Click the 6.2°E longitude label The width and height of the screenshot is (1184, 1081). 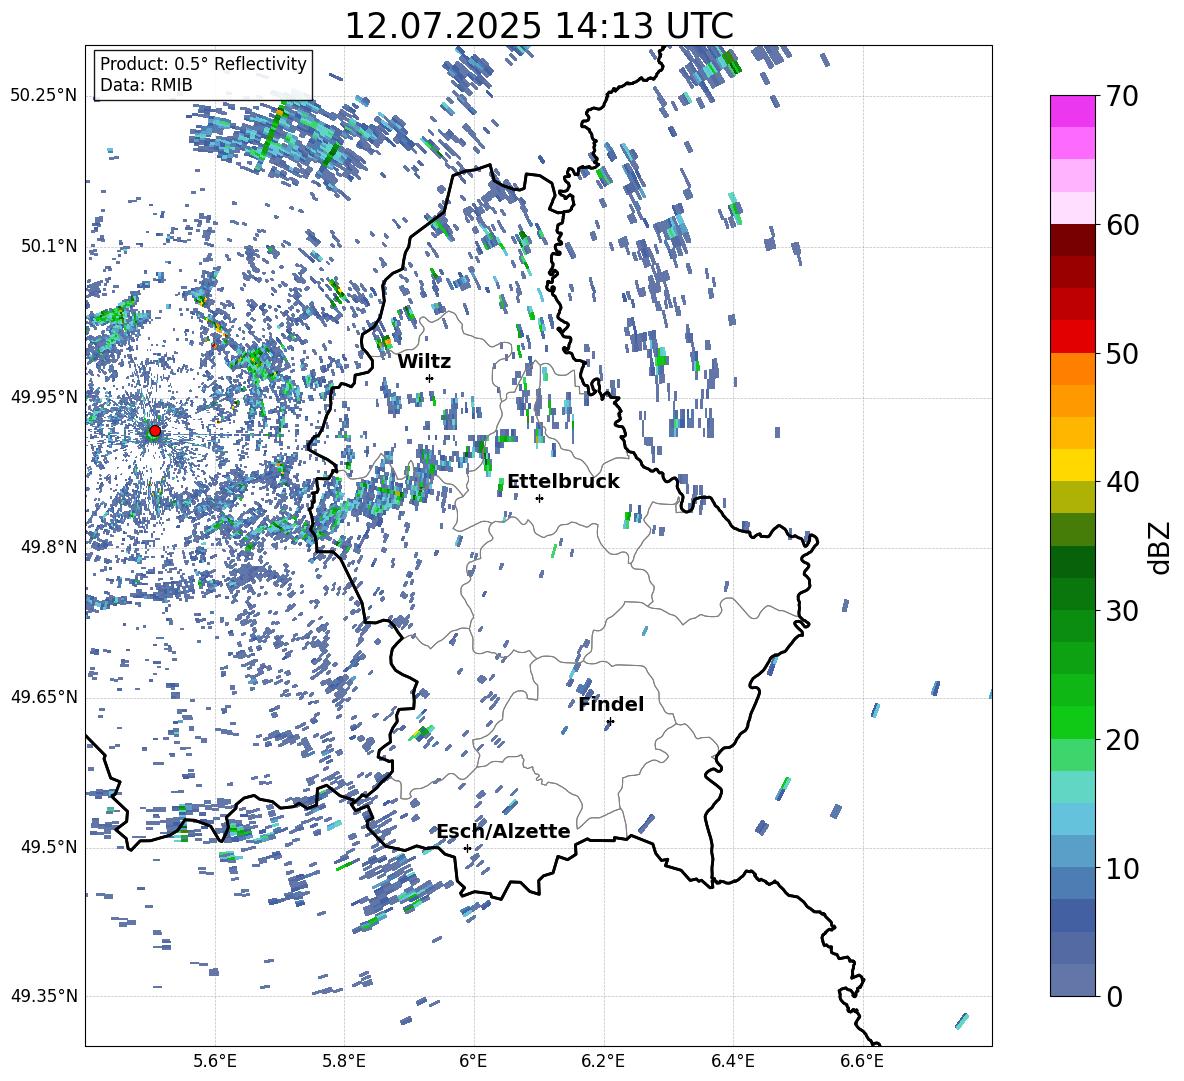point(603,1061)
